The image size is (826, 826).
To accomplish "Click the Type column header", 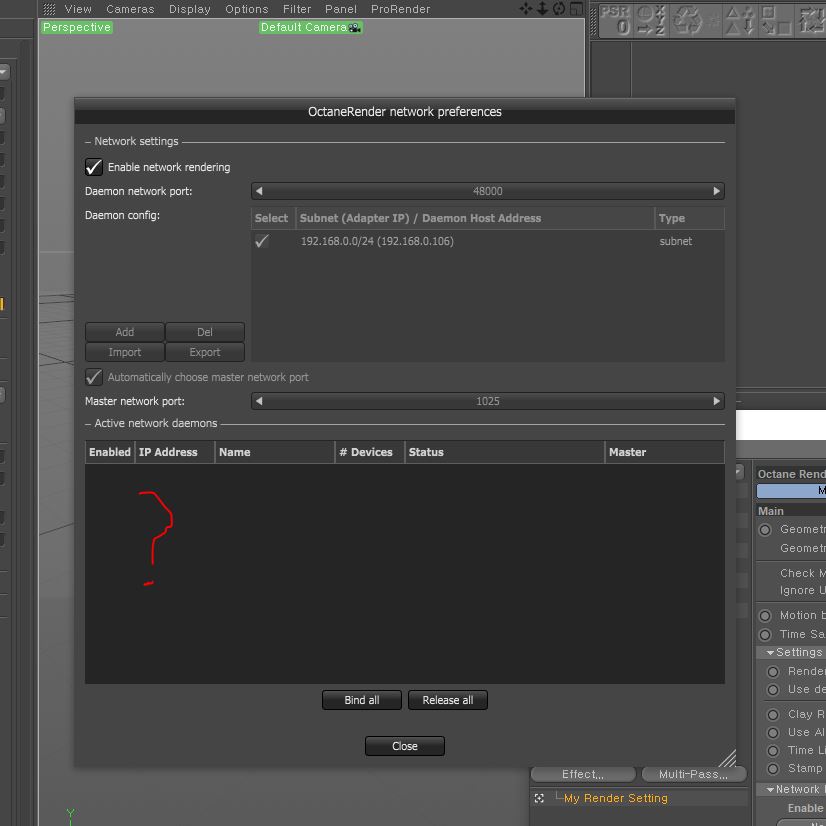I will point(690,218).
